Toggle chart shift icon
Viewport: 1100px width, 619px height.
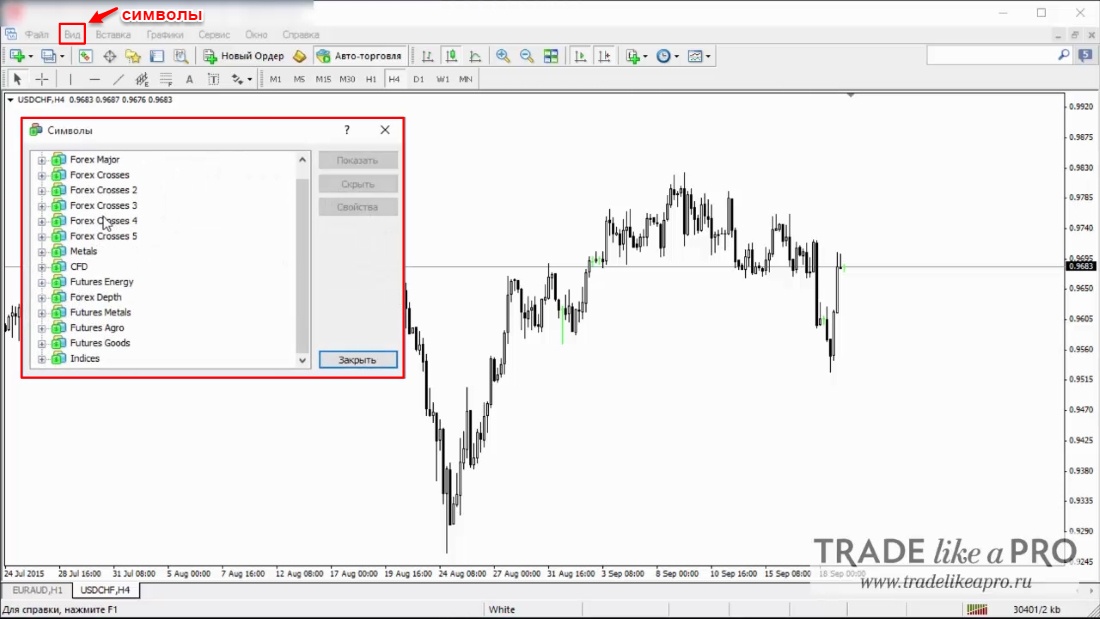pyautogui.click(x=603, y=56)
